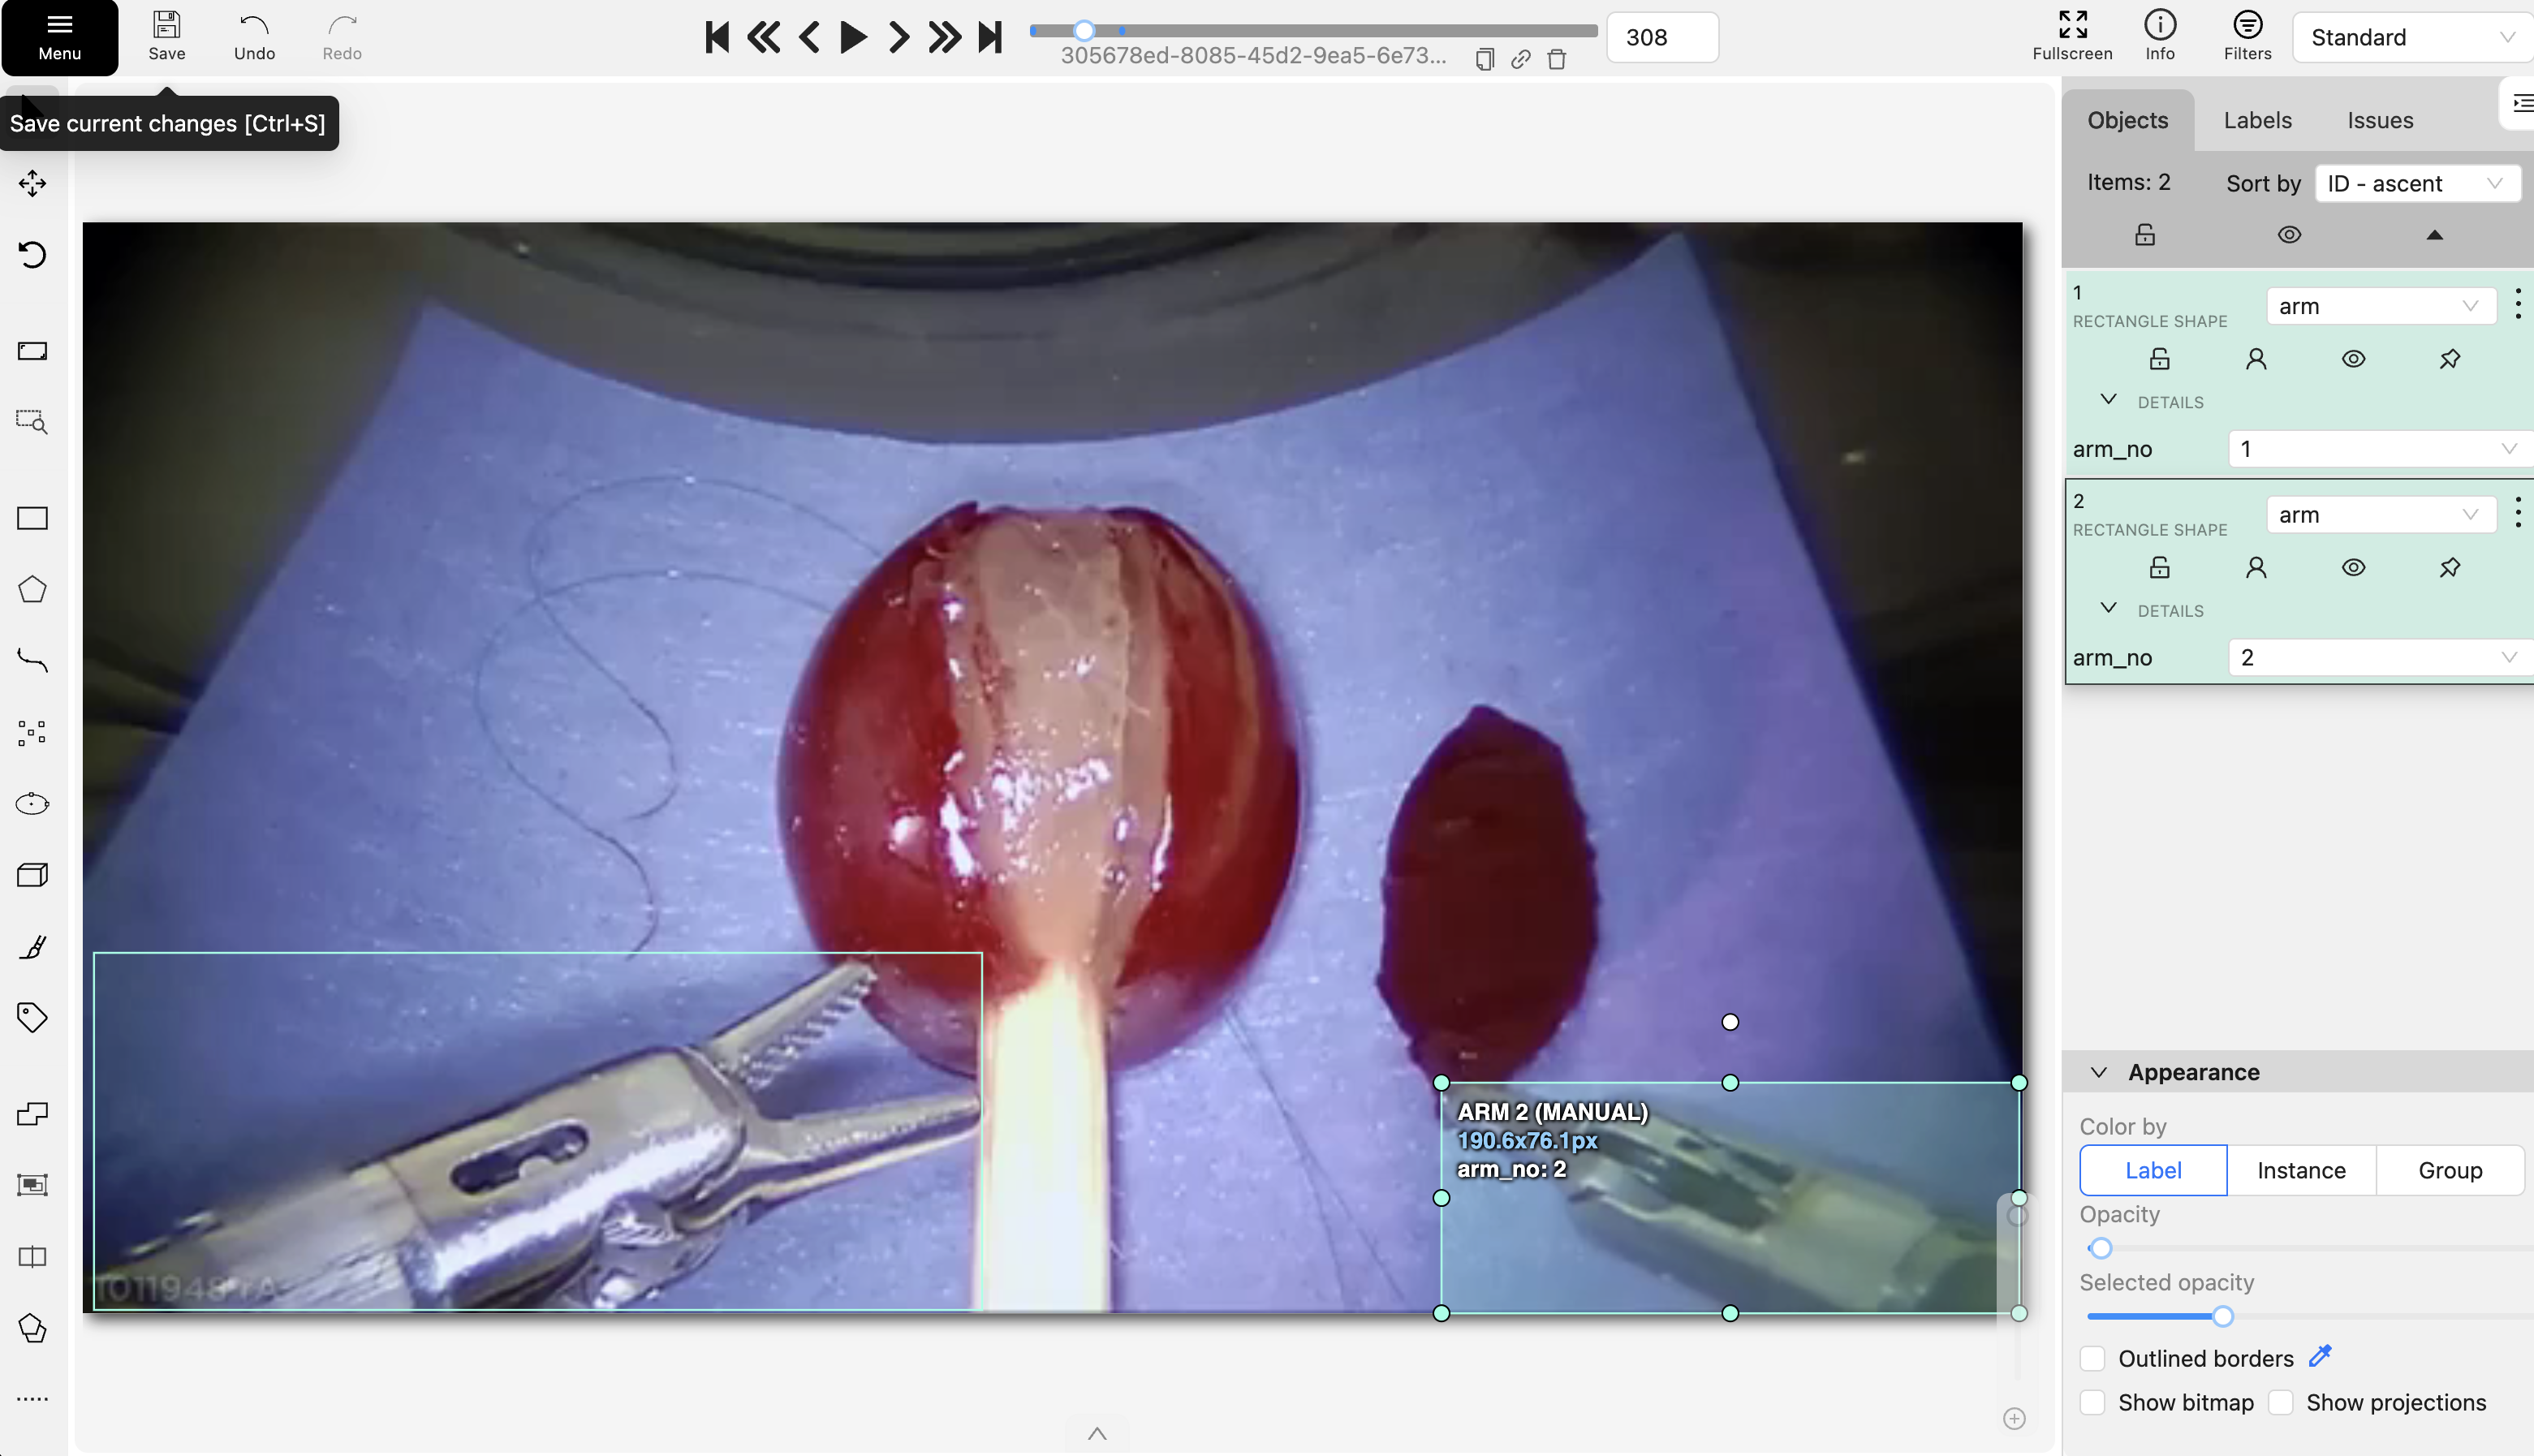This screenshot has height=1456, width=2534.
Task: Click the Redo button
Action: pyautogui.click(x=342, y=37)
